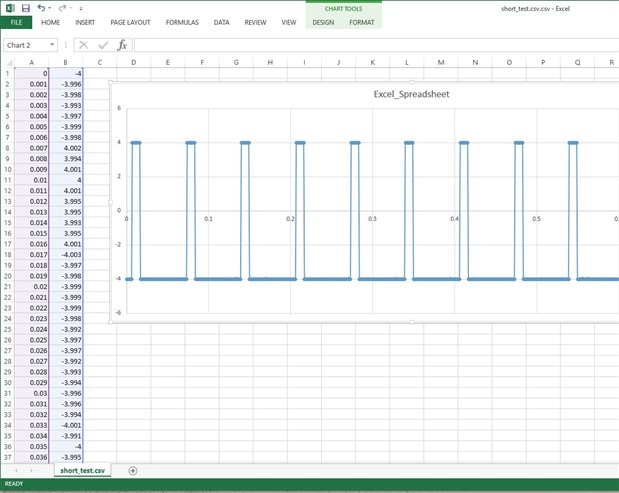The width and height of the screenshot is (619, 493).
Task: Open the FILE tab
Action: [16, 21]
